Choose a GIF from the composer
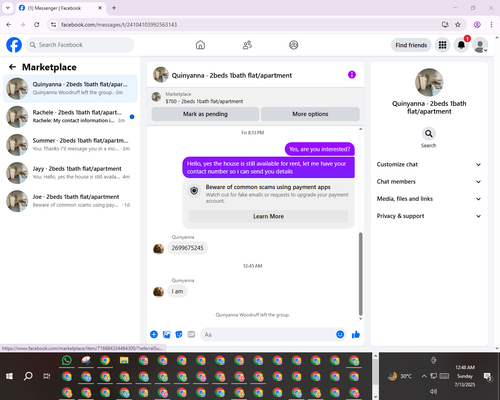 (x=191, y=334)
